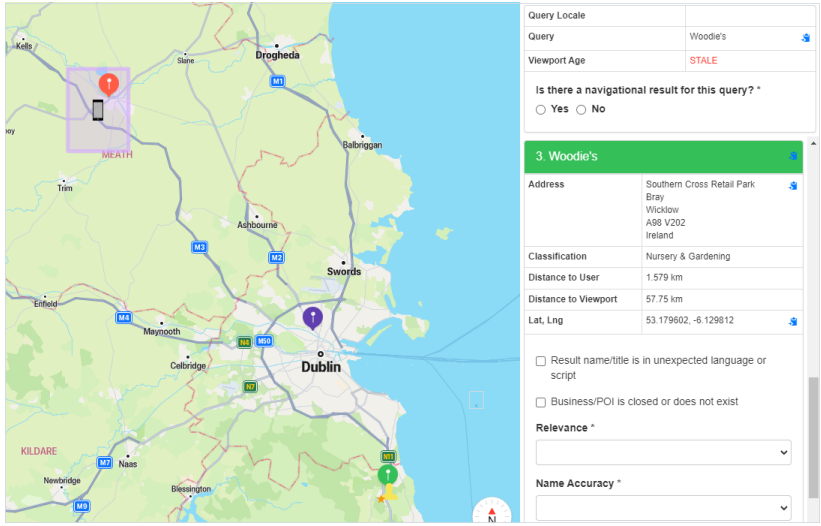821x526 pixels.
Task: Click the black phone device icon on map
Action: pyautogui.click(x=97, y=110)
